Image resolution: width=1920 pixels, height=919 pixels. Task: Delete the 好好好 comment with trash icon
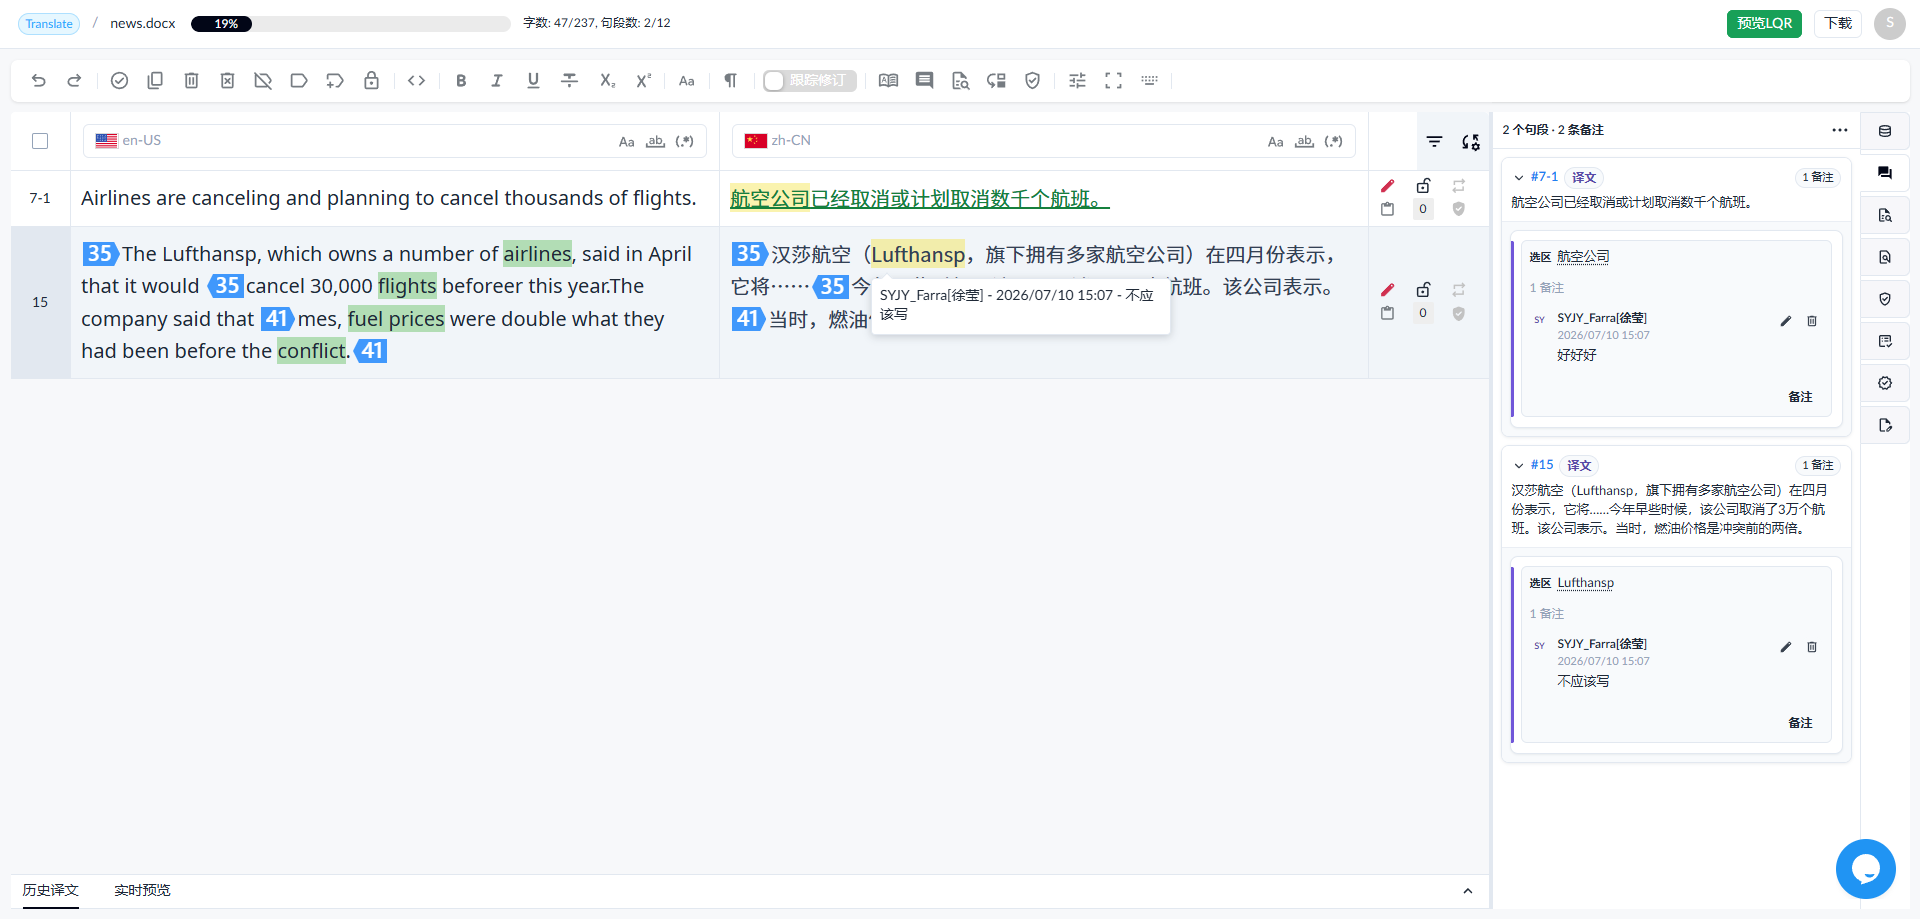[x=1812, y=321]
